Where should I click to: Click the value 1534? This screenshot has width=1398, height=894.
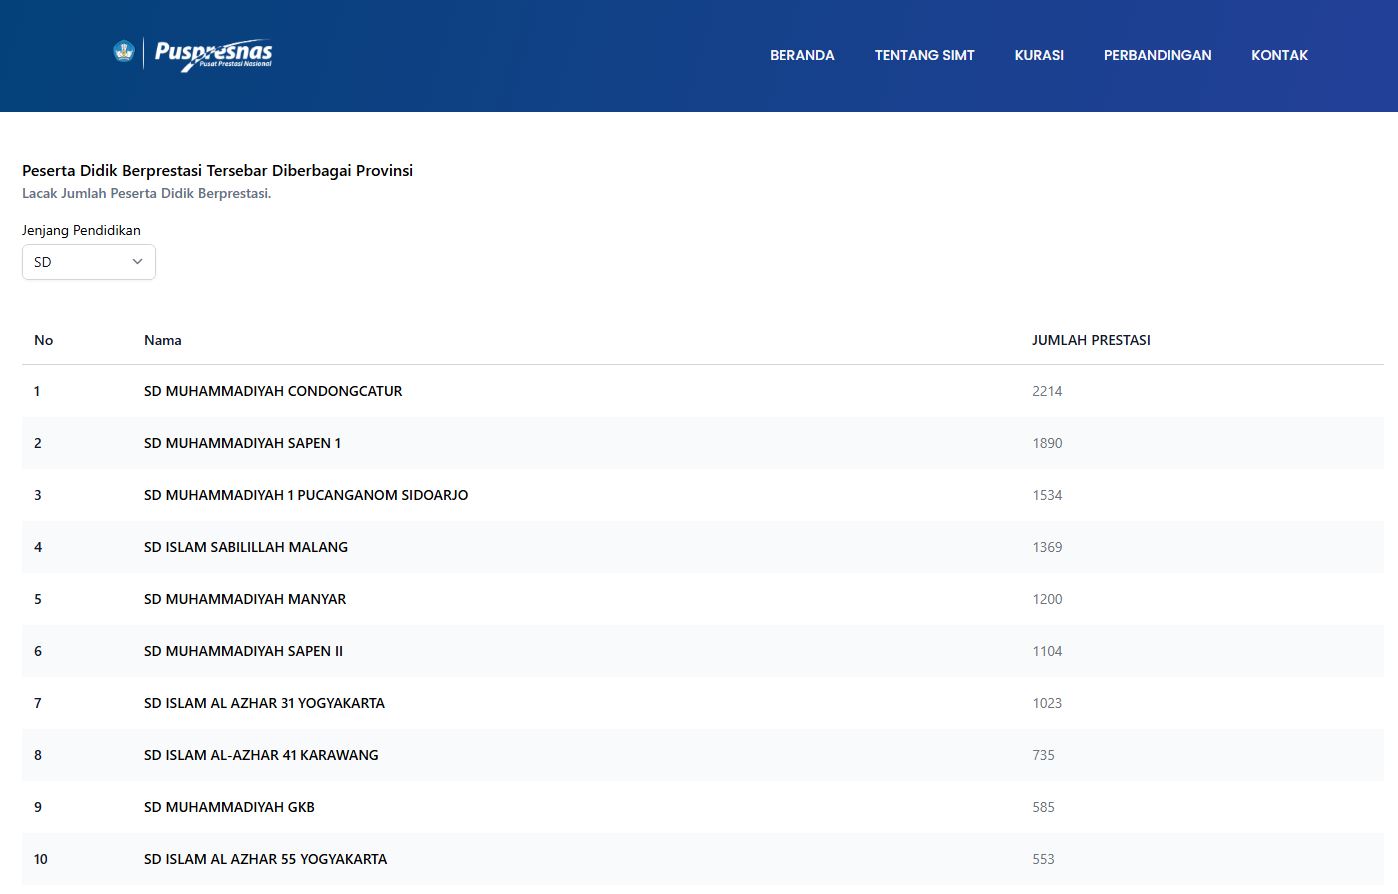coord(1047,495)
